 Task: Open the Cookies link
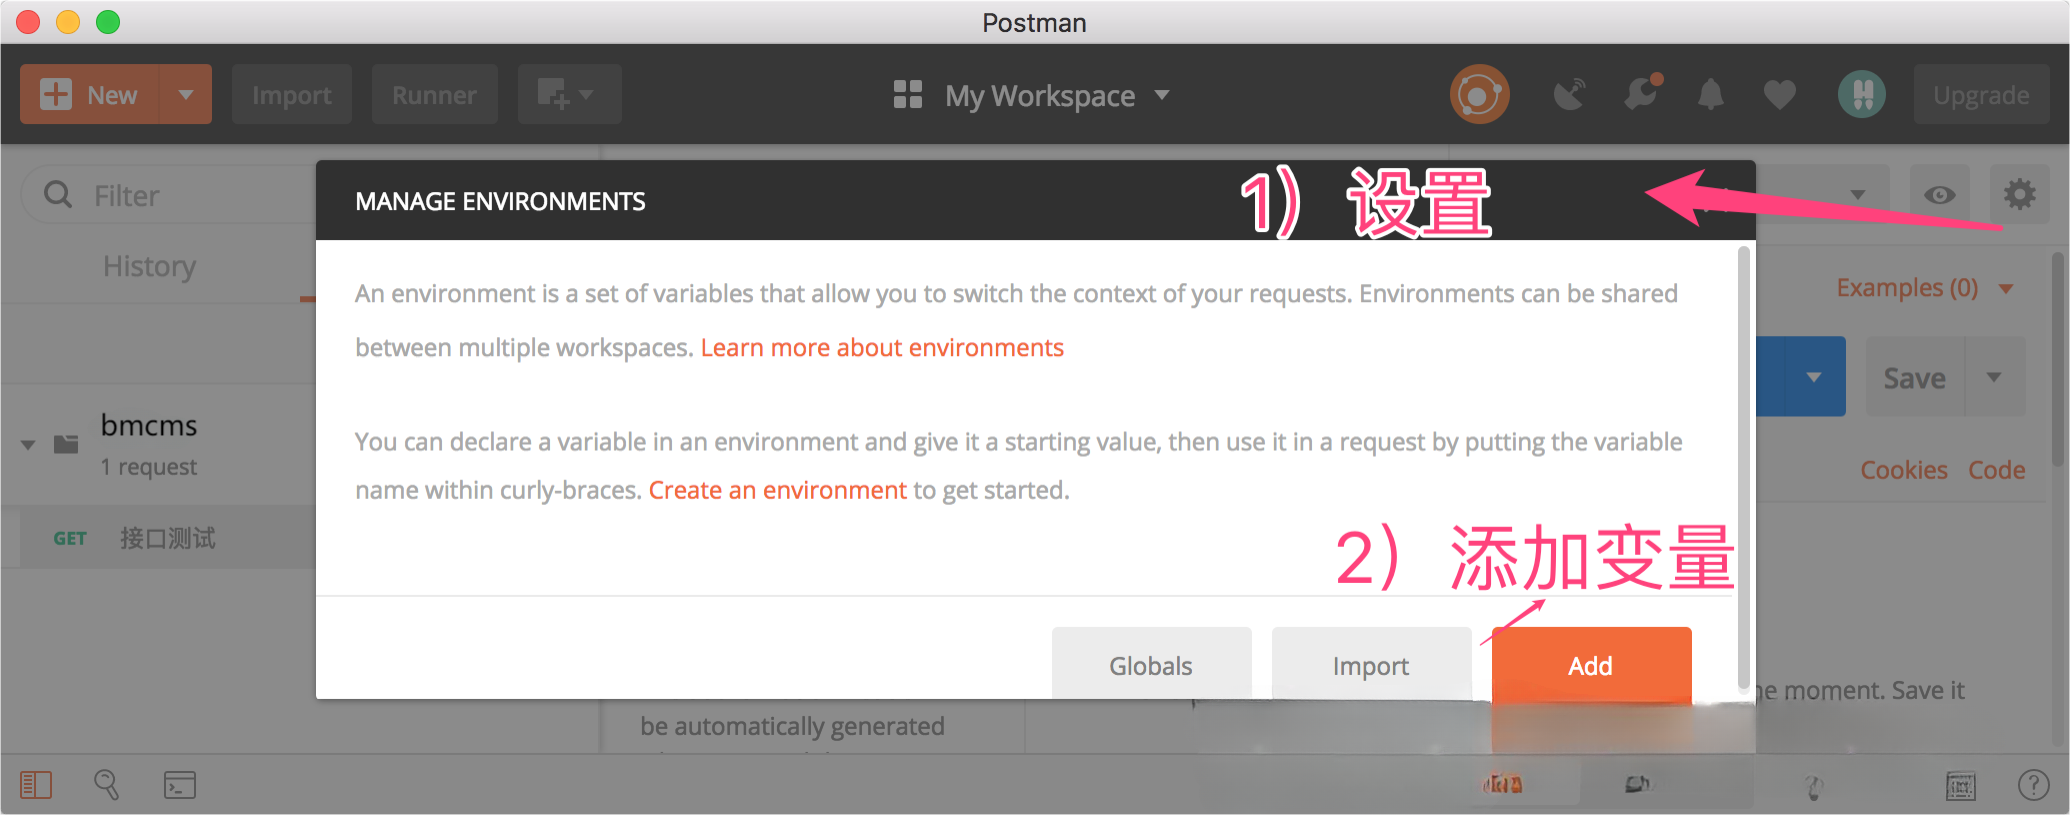click(x=1904, y=470)
